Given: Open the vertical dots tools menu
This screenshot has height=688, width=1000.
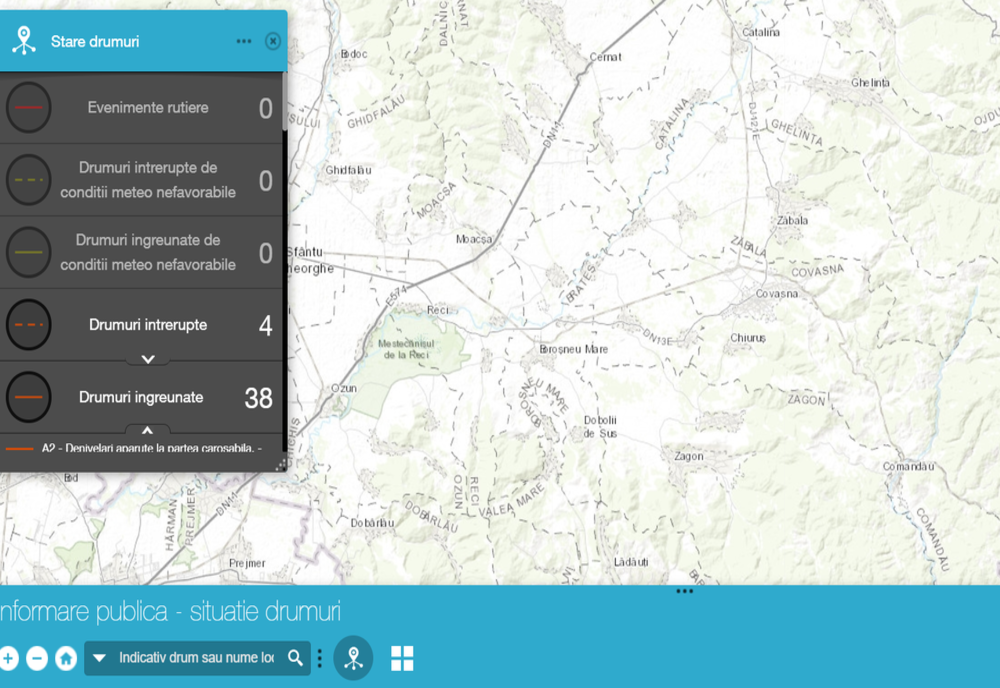Looking at the screenshot, I should coord(318,658).
